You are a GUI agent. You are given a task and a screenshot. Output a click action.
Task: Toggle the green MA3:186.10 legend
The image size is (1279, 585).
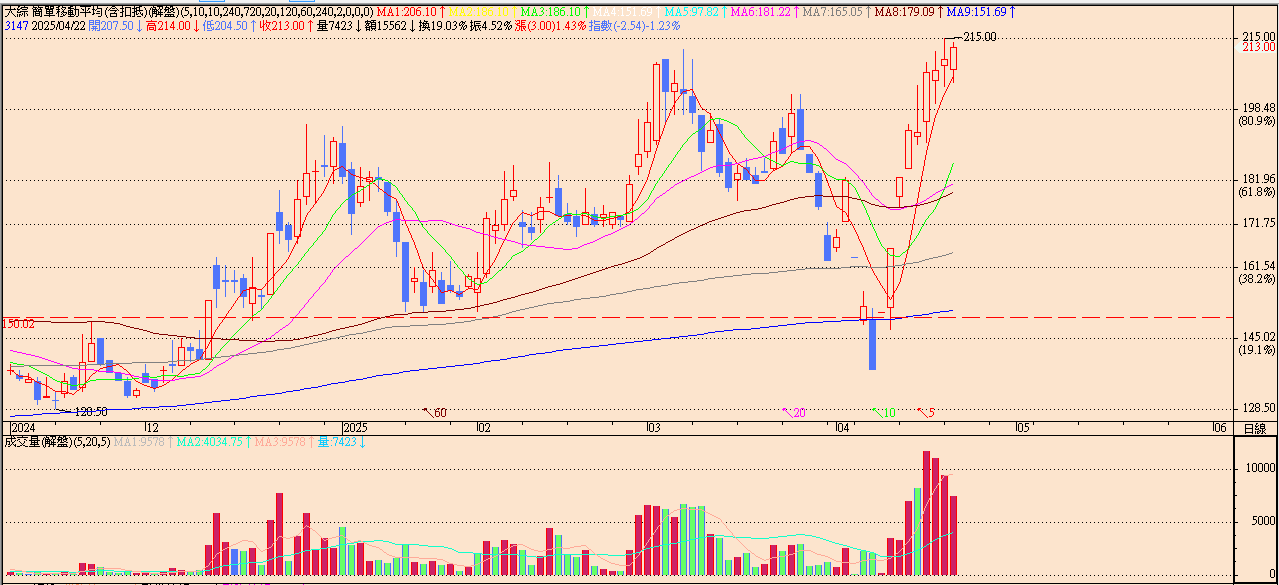(x=554, y=12)
